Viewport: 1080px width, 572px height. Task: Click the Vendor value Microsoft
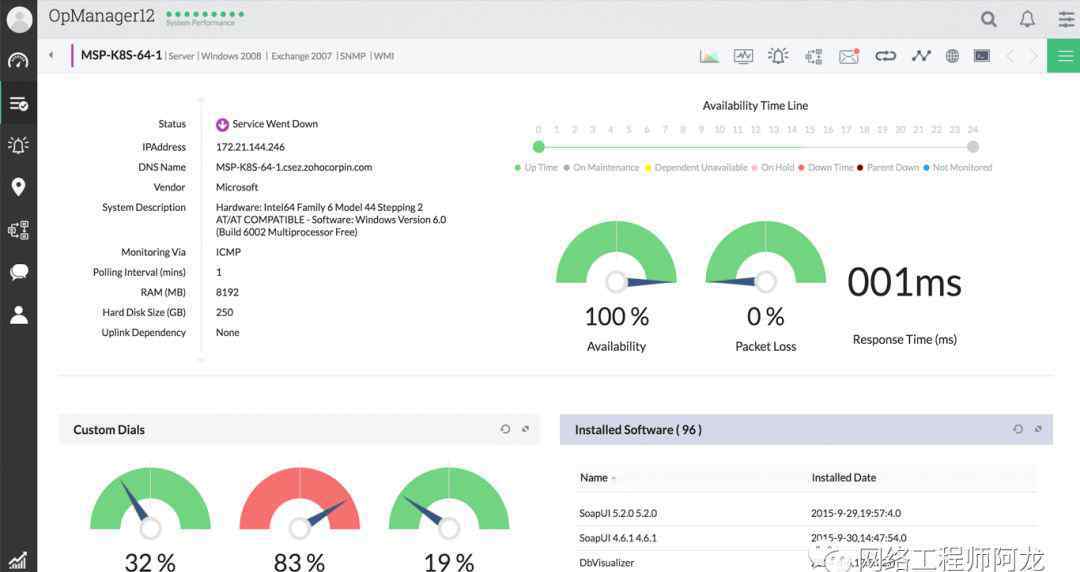click(237, 187)
